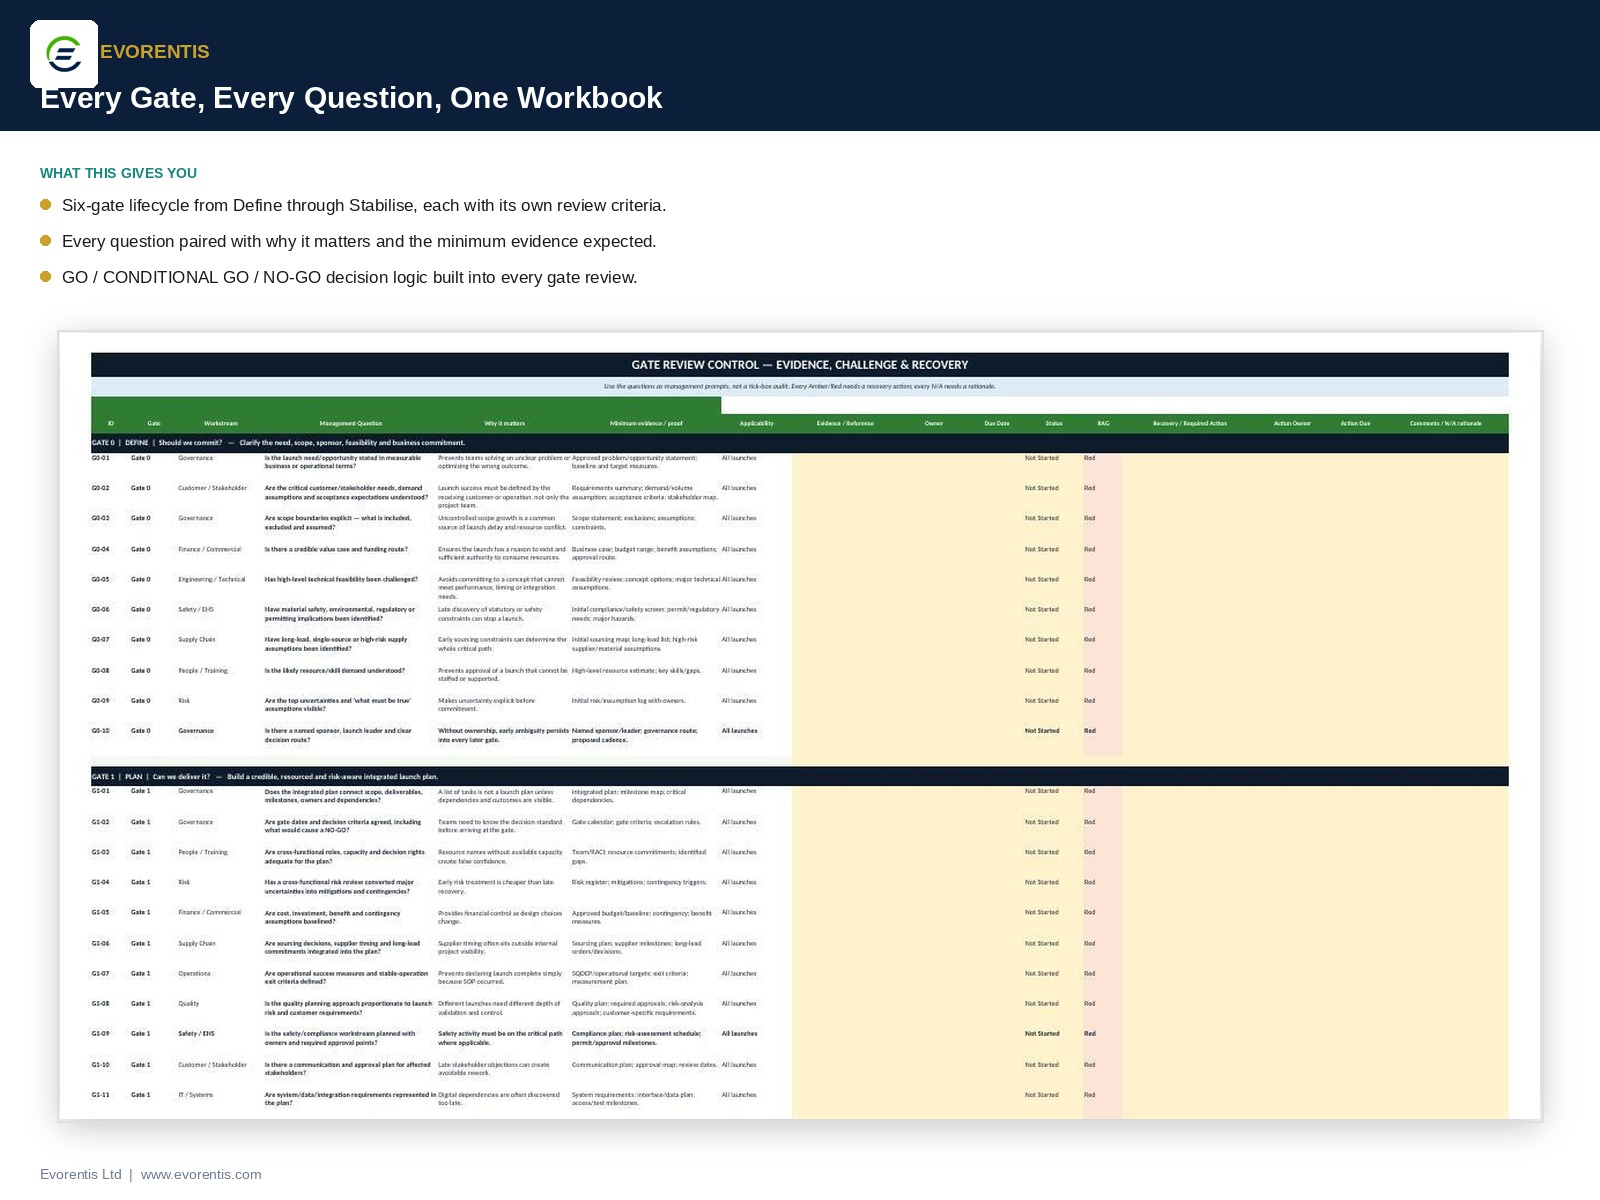Click 'Supply Chain' workstream in row G0-07

[196, 639]
